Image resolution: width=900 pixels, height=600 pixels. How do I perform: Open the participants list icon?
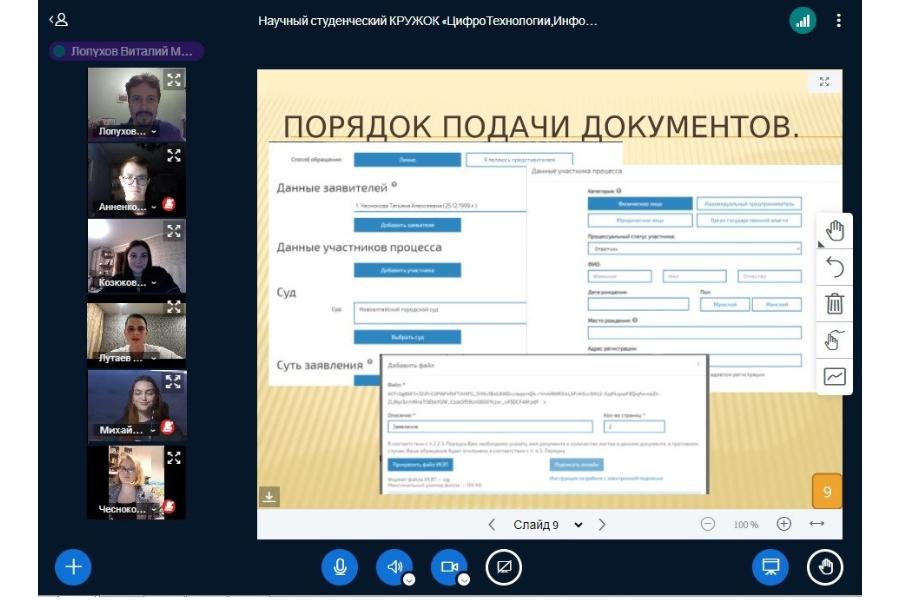pos(59,20)
